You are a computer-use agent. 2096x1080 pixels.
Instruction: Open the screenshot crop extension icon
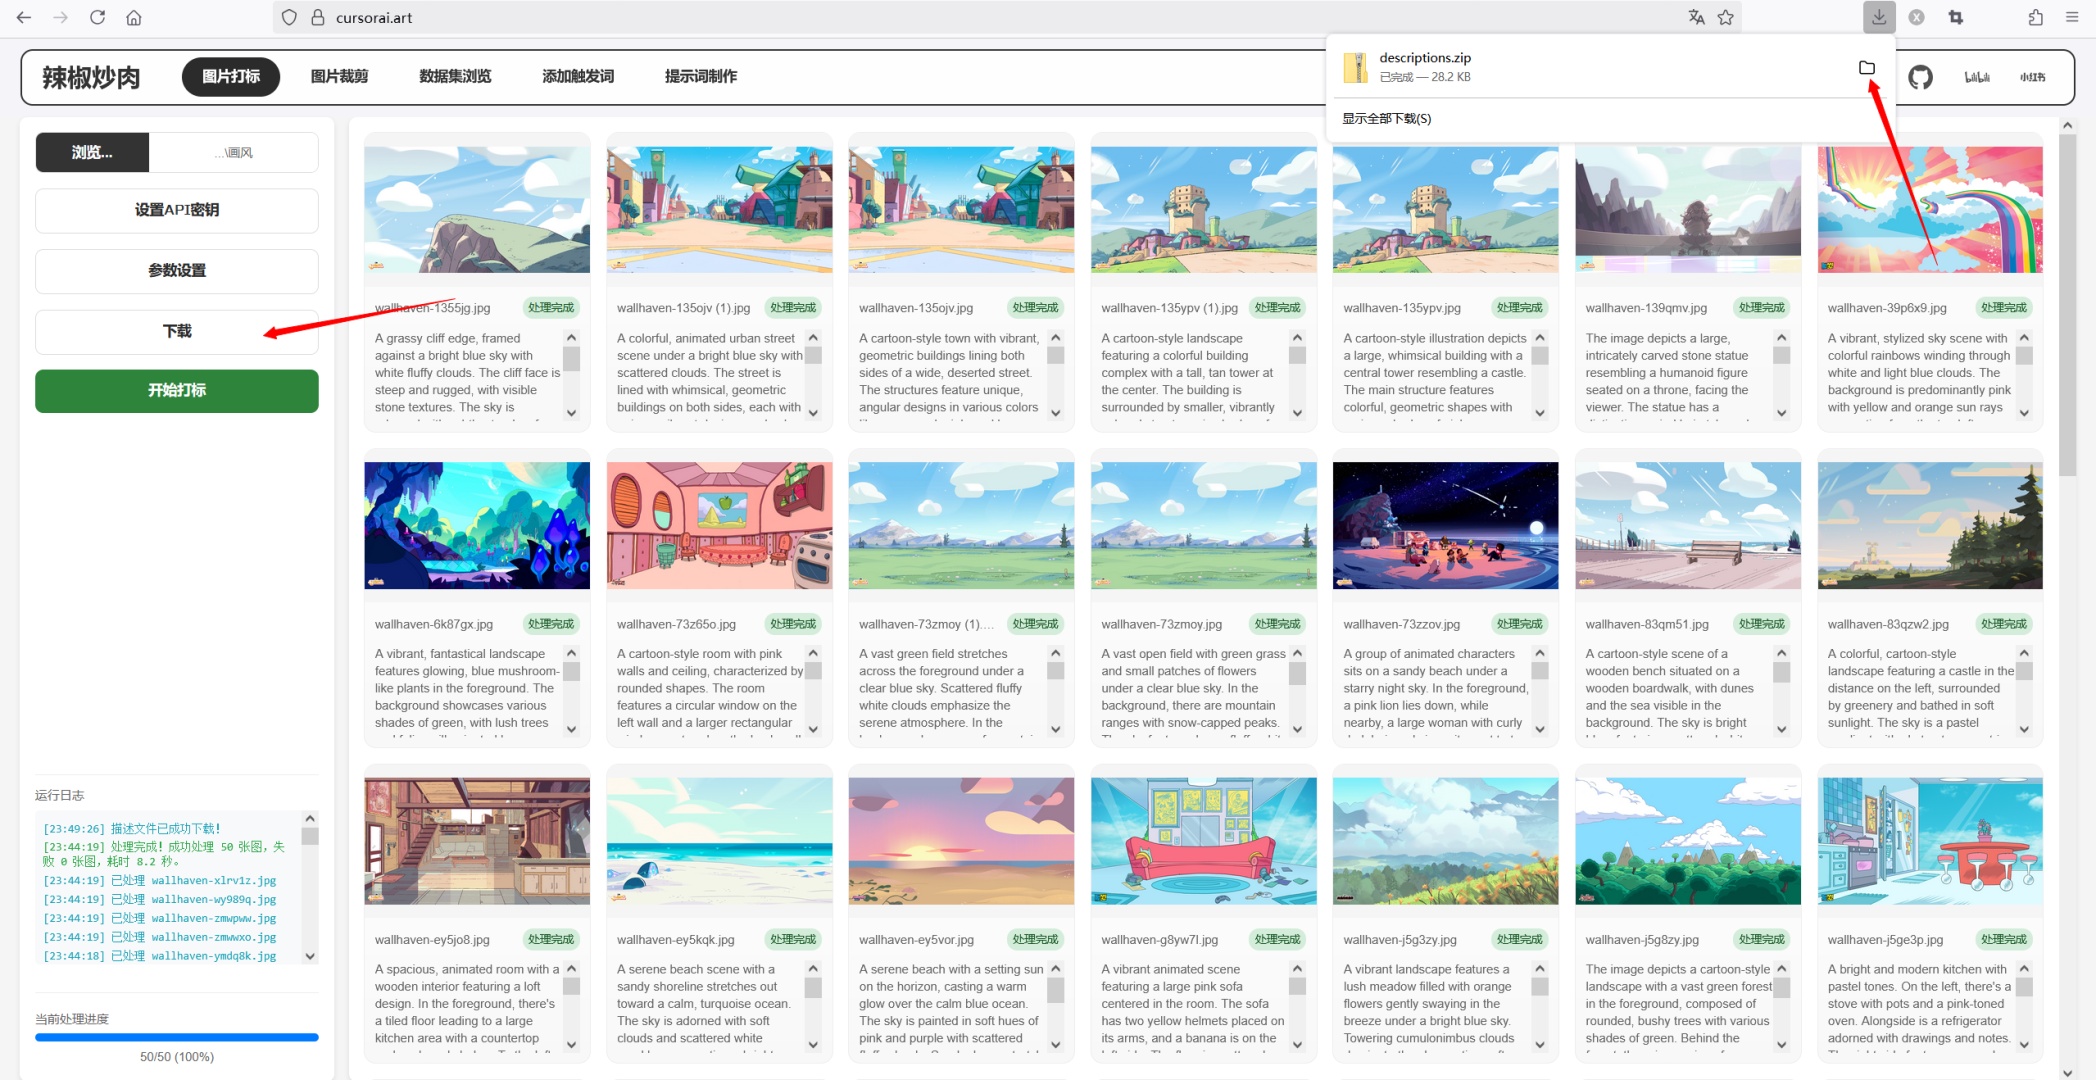1956,17
